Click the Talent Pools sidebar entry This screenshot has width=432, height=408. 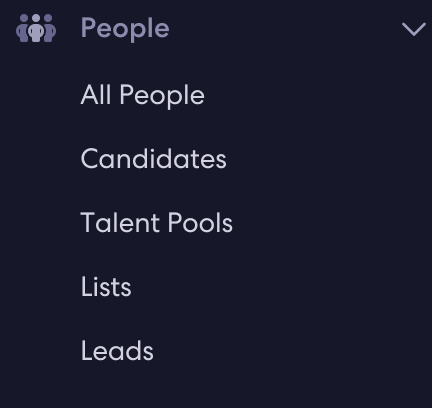157,223
